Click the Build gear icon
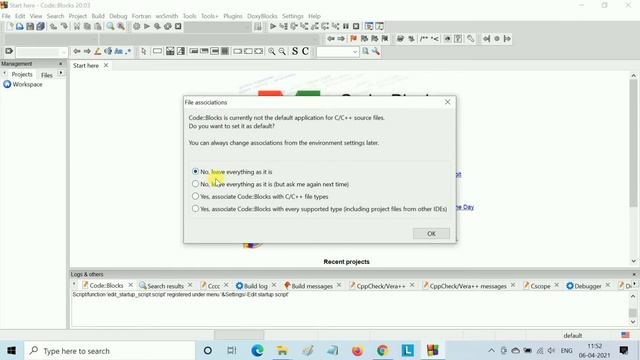 pyautogui.click(x=136, y=27)
